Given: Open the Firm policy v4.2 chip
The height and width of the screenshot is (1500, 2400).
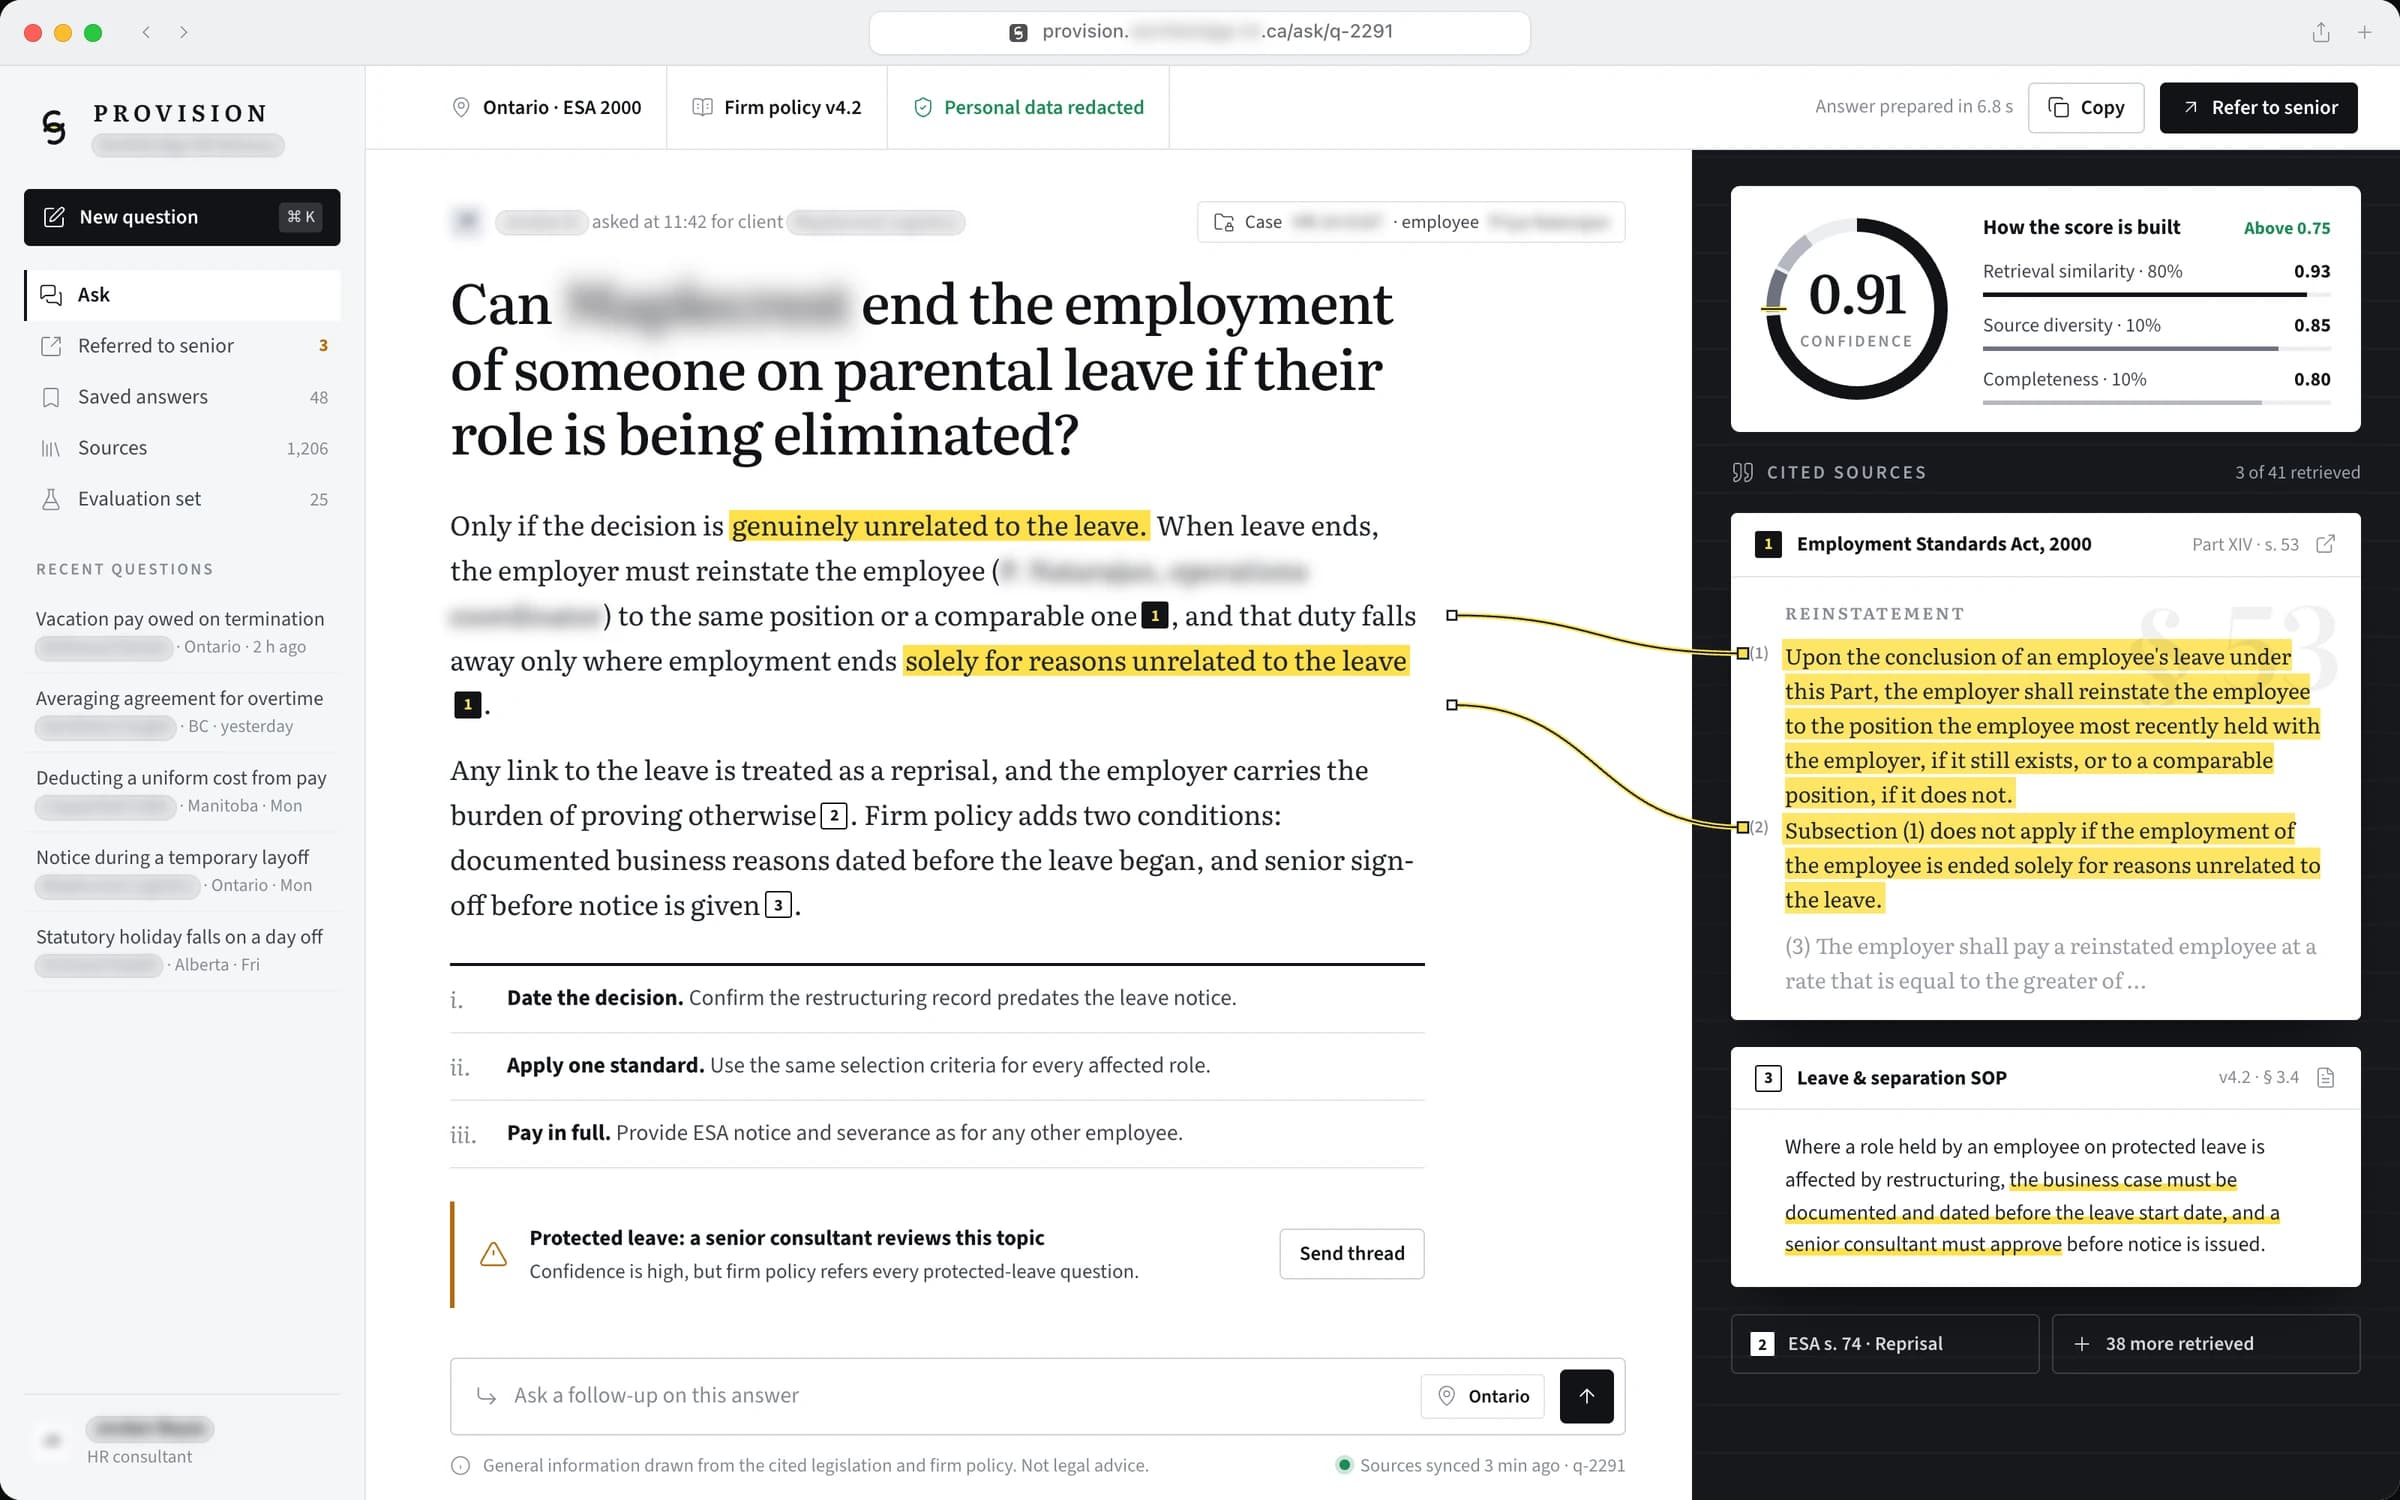Looking at the screenshot, I should (777, 107).
